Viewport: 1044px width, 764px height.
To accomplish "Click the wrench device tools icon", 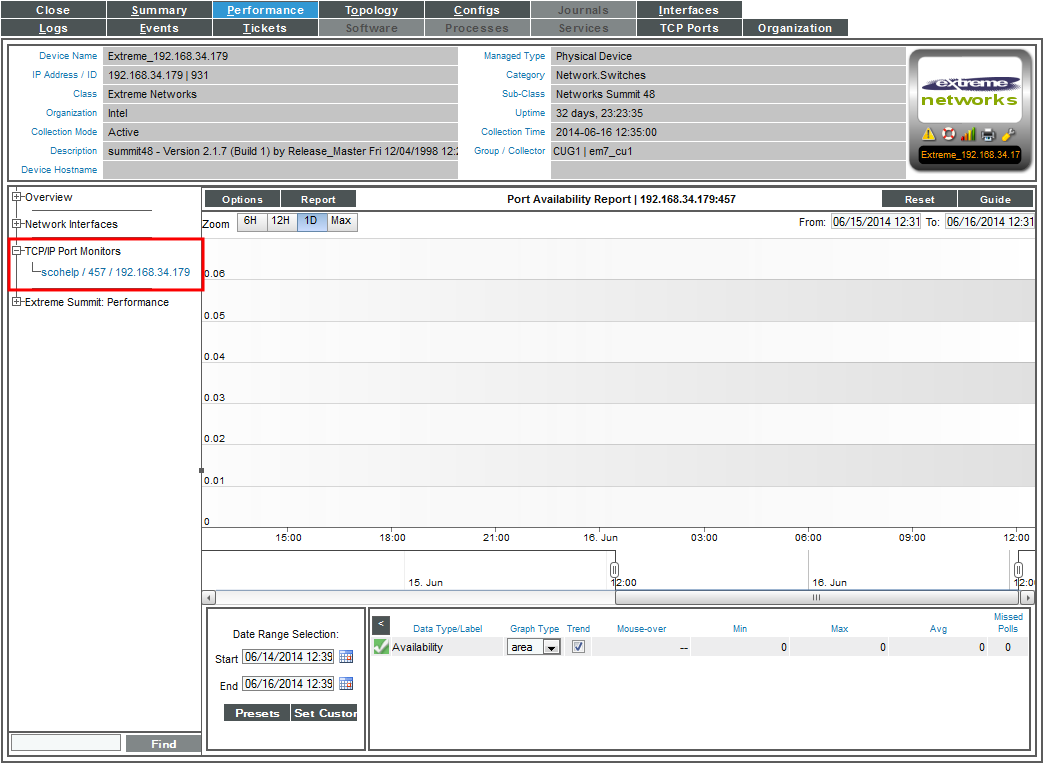I will pos(1008,134).
